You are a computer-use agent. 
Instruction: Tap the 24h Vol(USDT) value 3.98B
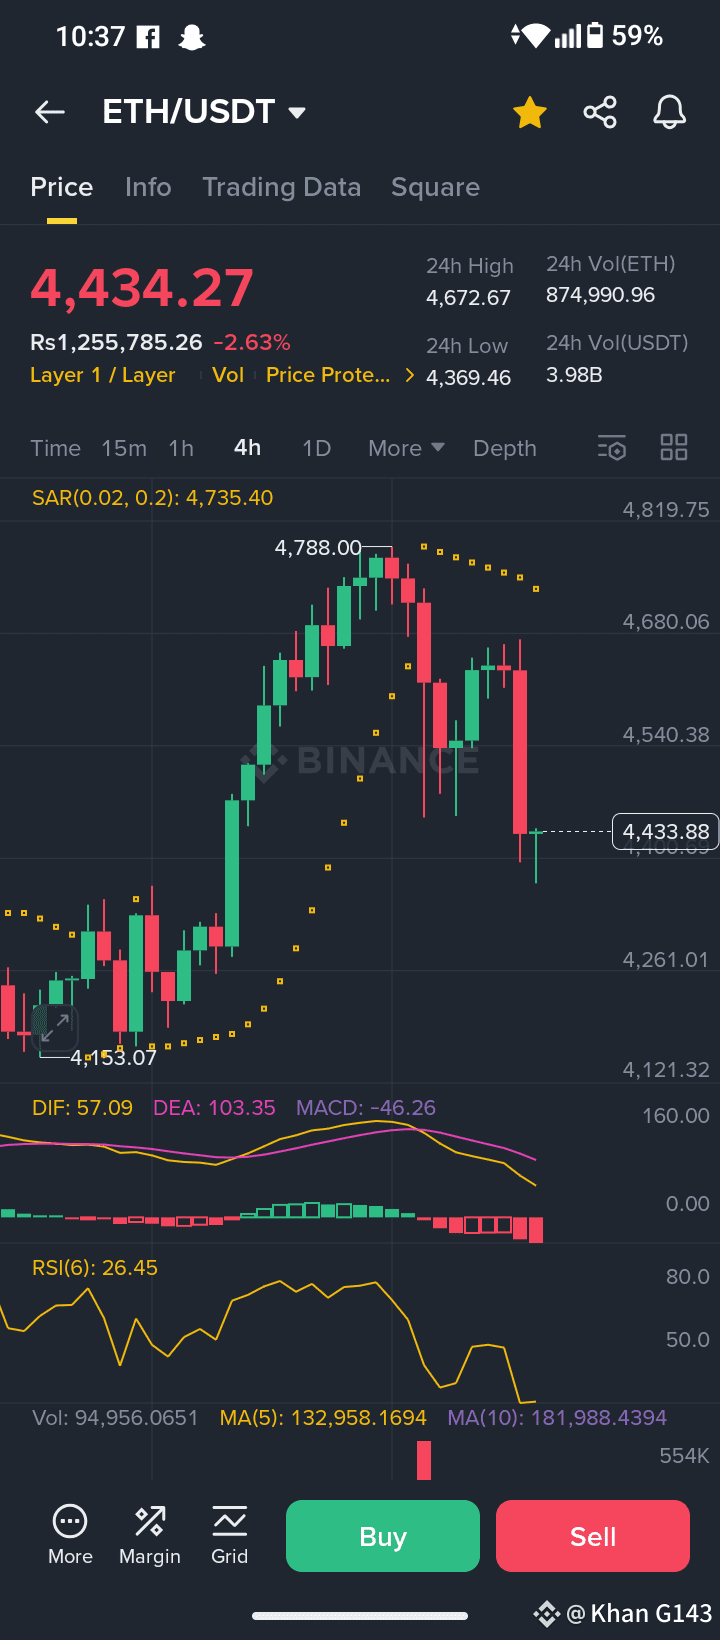(574, 375)
